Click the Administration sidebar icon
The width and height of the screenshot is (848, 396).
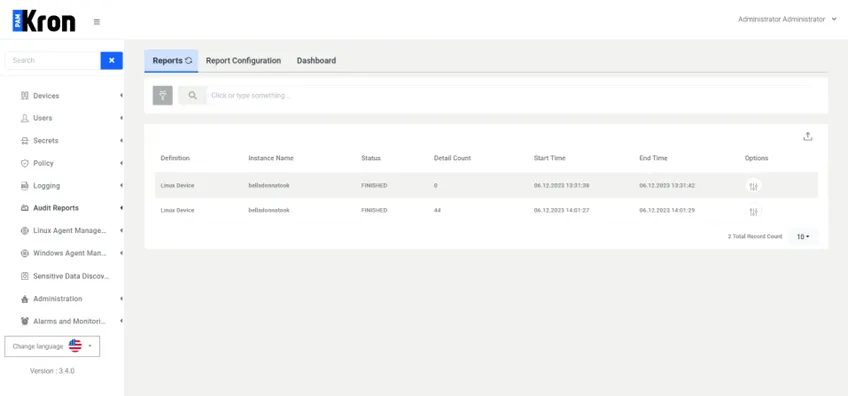[24, 299]
